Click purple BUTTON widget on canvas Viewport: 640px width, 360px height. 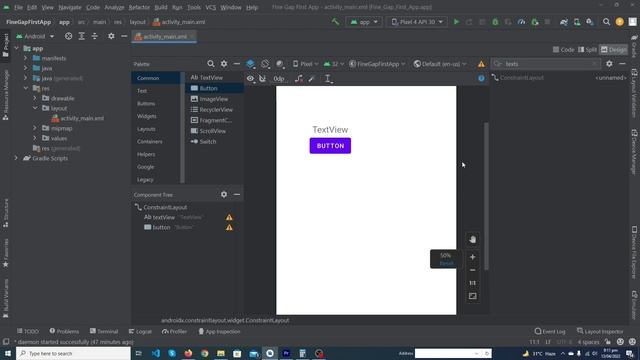(330, 146)
